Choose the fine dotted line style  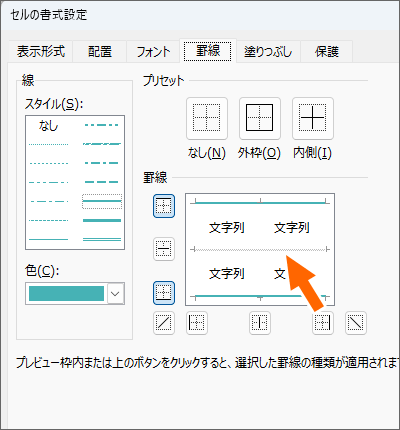49,144
